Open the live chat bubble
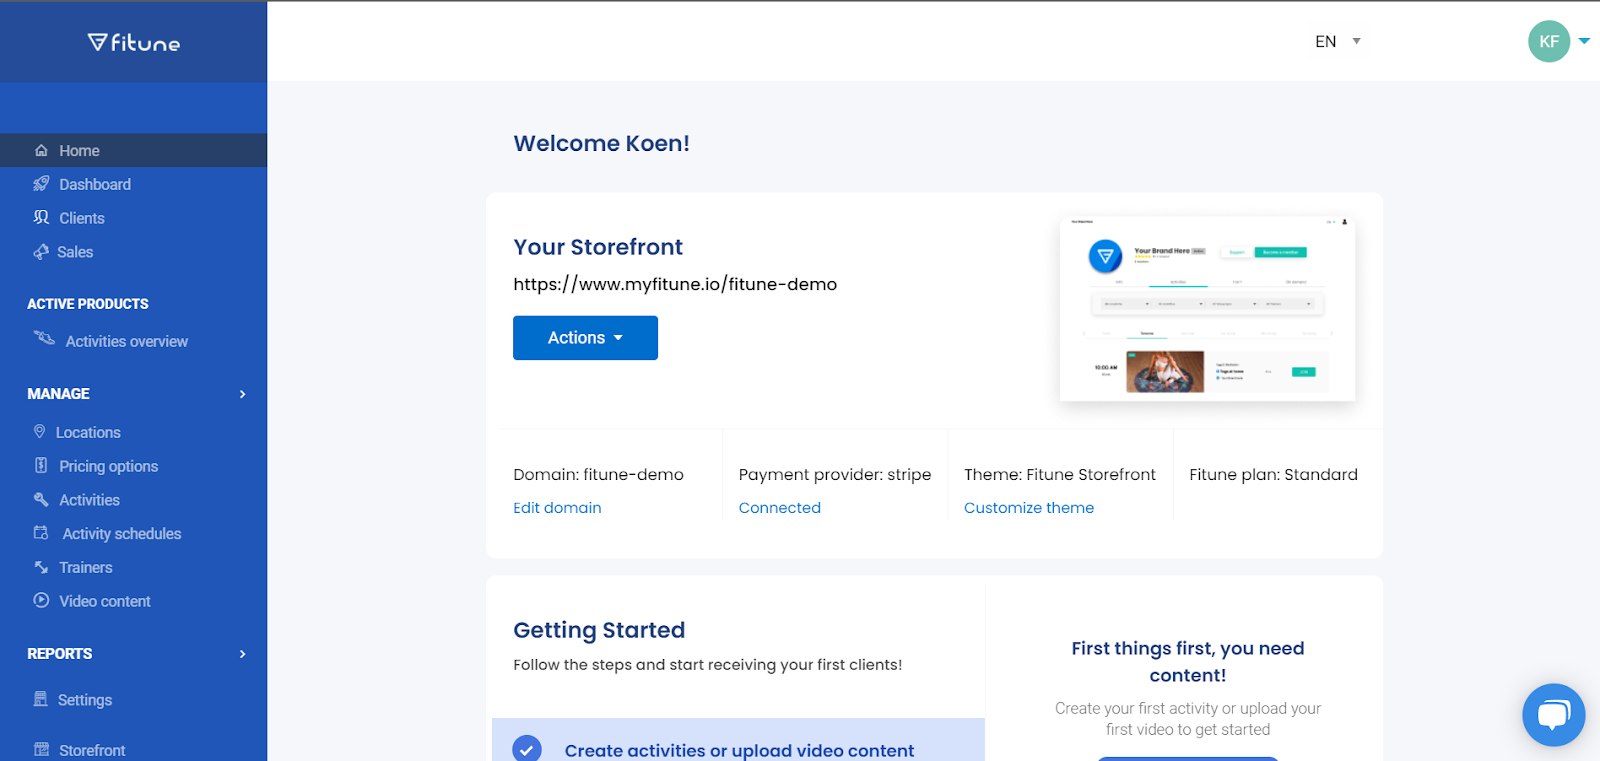The image size is (1600, 761). point(1553,714)
